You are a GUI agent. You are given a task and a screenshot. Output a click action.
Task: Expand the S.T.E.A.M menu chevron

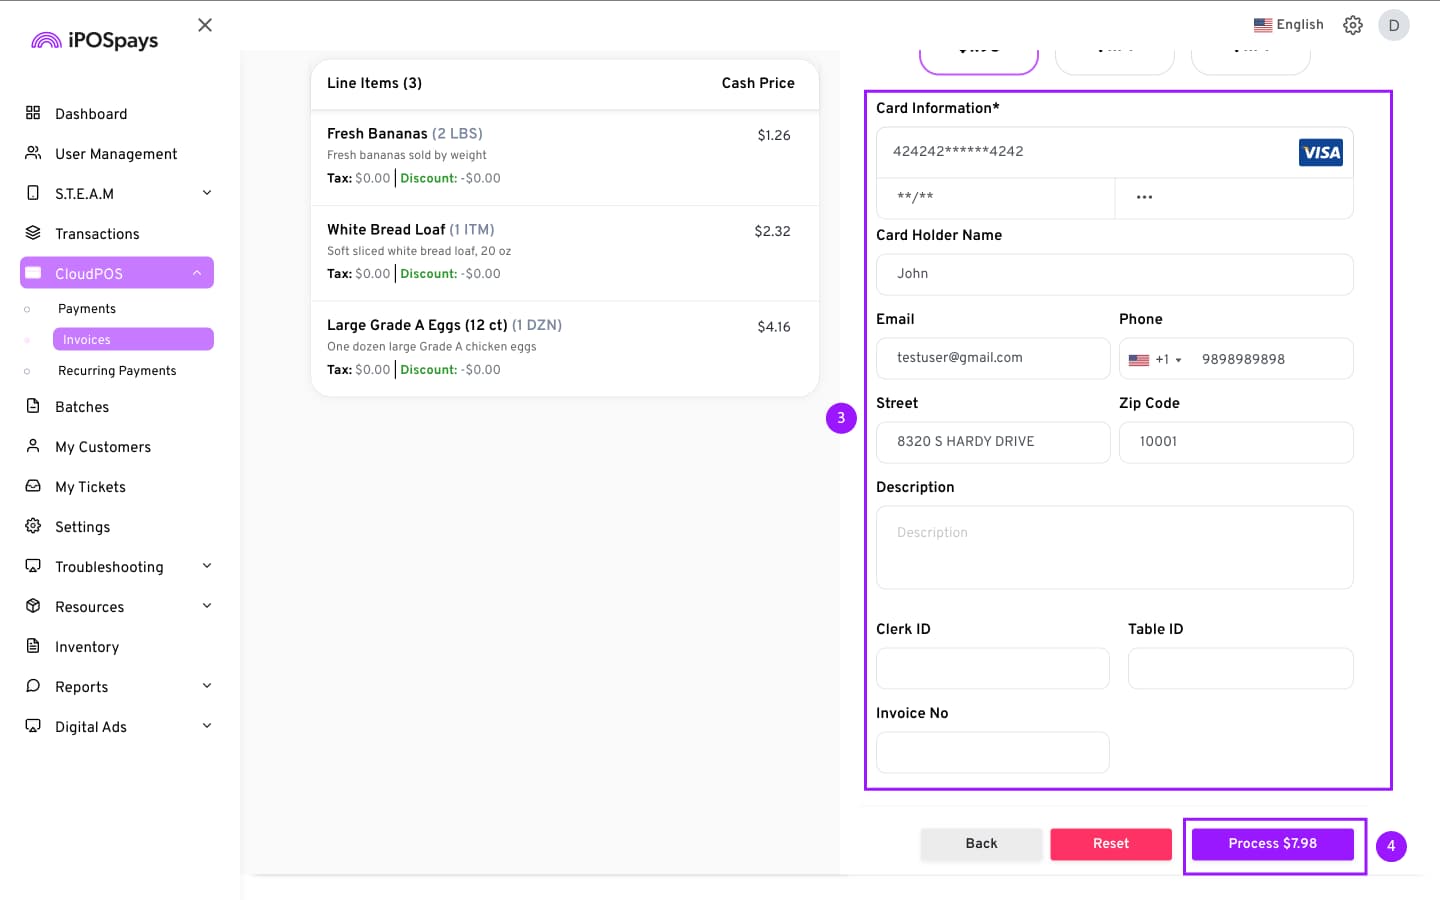[207, 193]
